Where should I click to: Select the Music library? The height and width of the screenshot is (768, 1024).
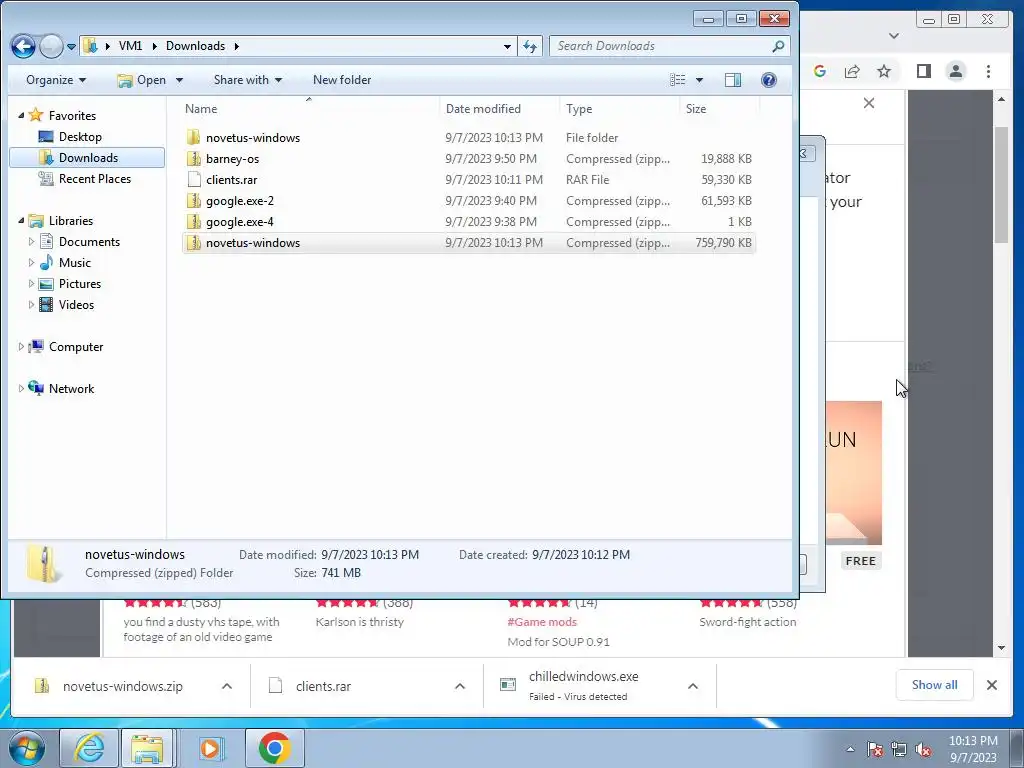[x=74, y=263]
